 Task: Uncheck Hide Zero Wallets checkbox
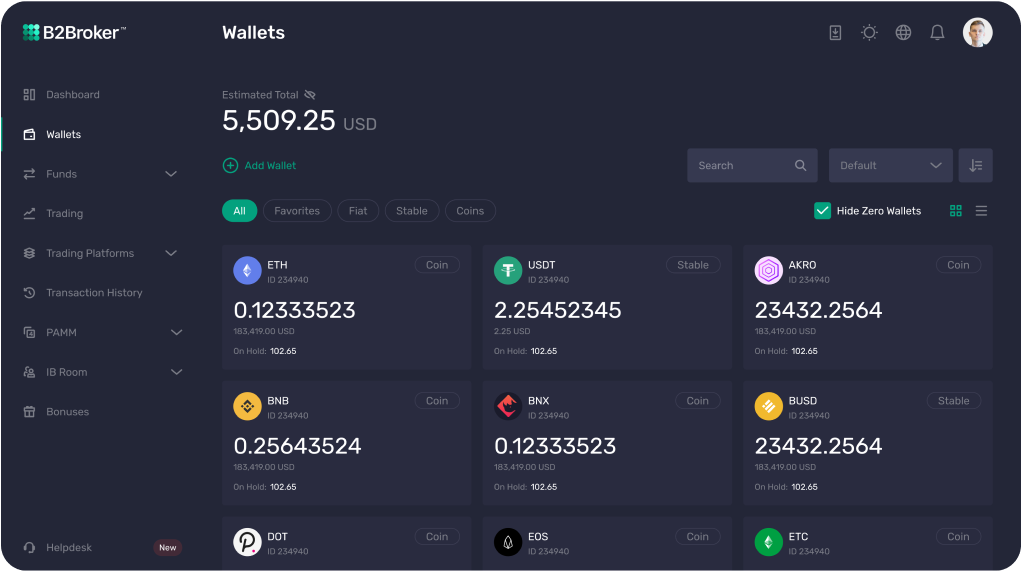click(822, 211)
